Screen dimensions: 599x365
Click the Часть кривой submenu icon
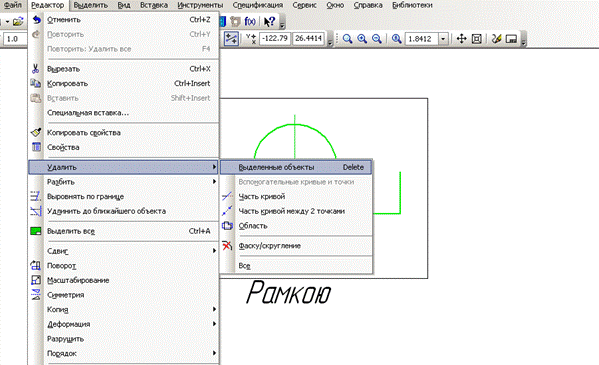coord(227,196)
